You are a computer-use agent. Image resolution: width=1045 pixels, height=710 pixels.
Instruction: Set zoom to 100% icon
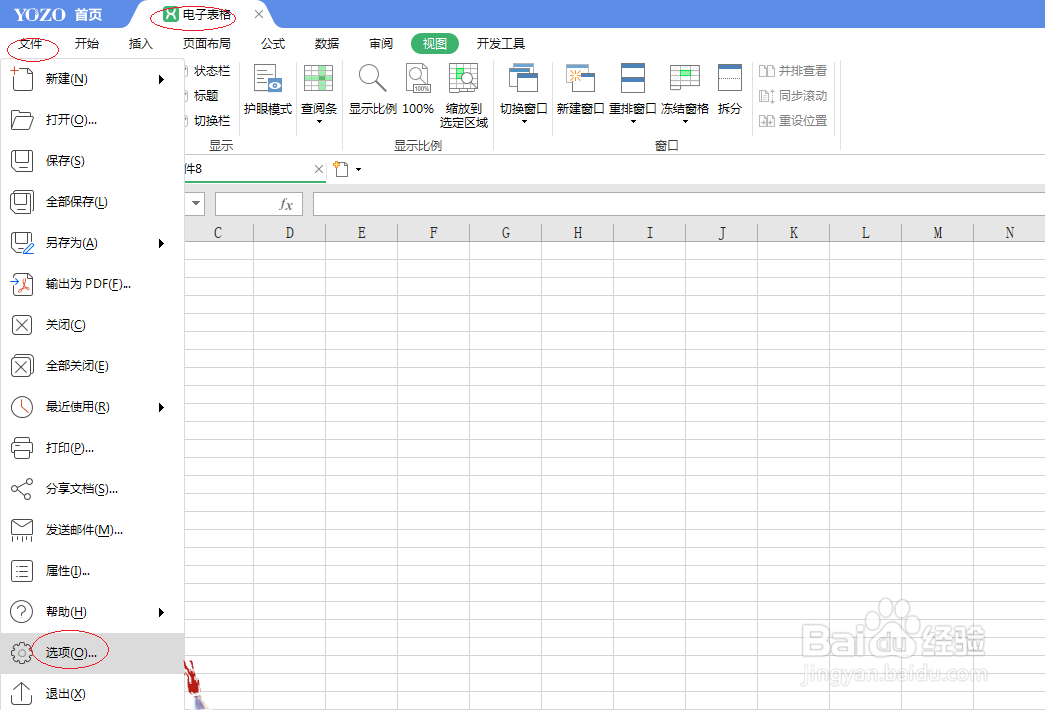click(418, 90)
